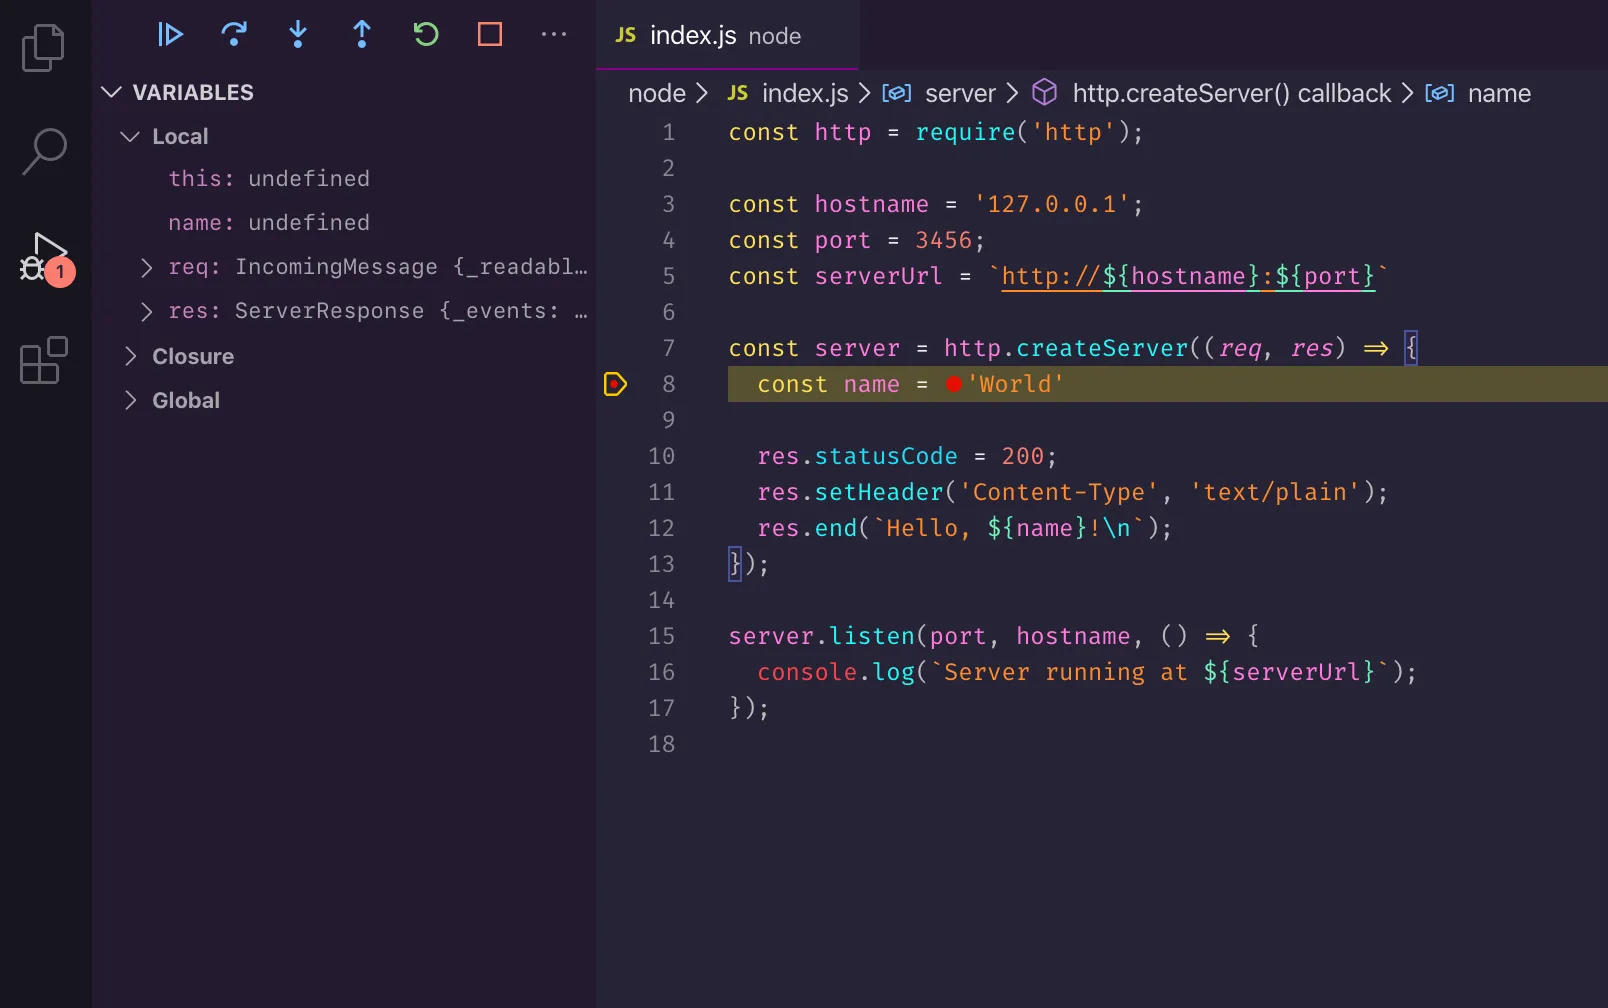Click the 'text/plain' string

click(x=1275, y=492)
